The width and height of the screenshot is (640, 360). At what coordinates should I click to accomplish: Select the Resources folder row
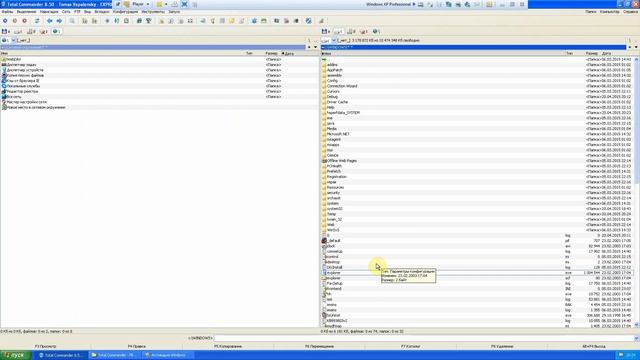pos(477,187)
